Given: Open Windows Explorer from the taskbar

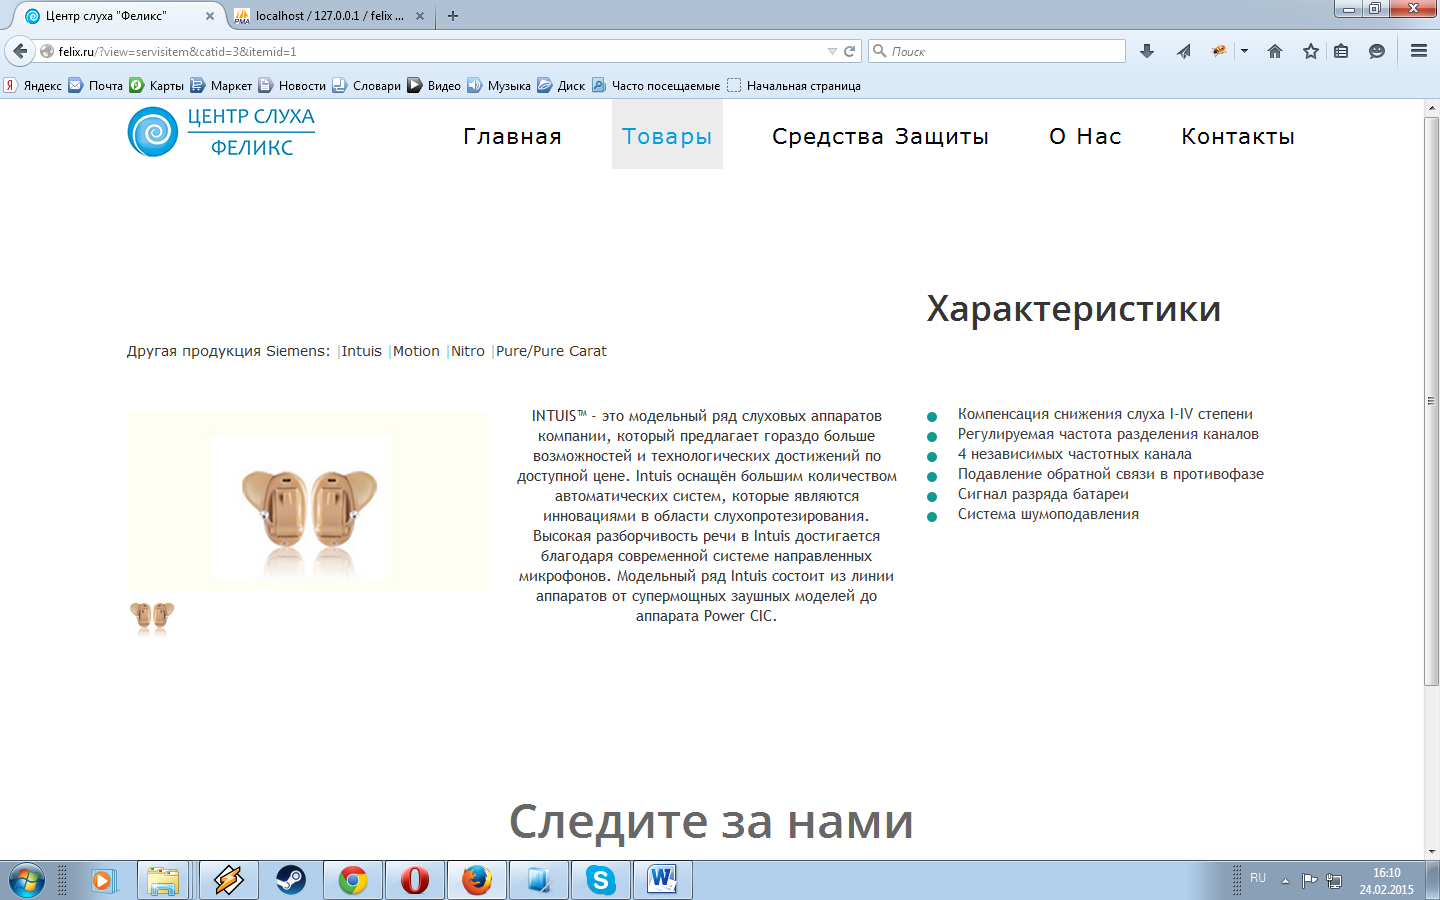Looking at the screenshot, I should [x=163, y=881].
